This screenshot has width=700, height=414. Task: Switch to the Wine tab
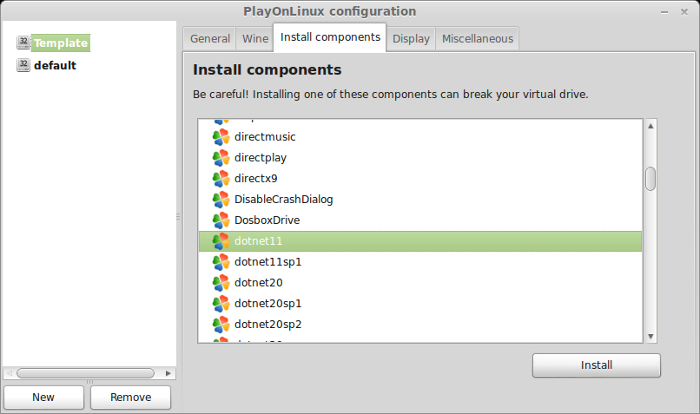point(255,39)
